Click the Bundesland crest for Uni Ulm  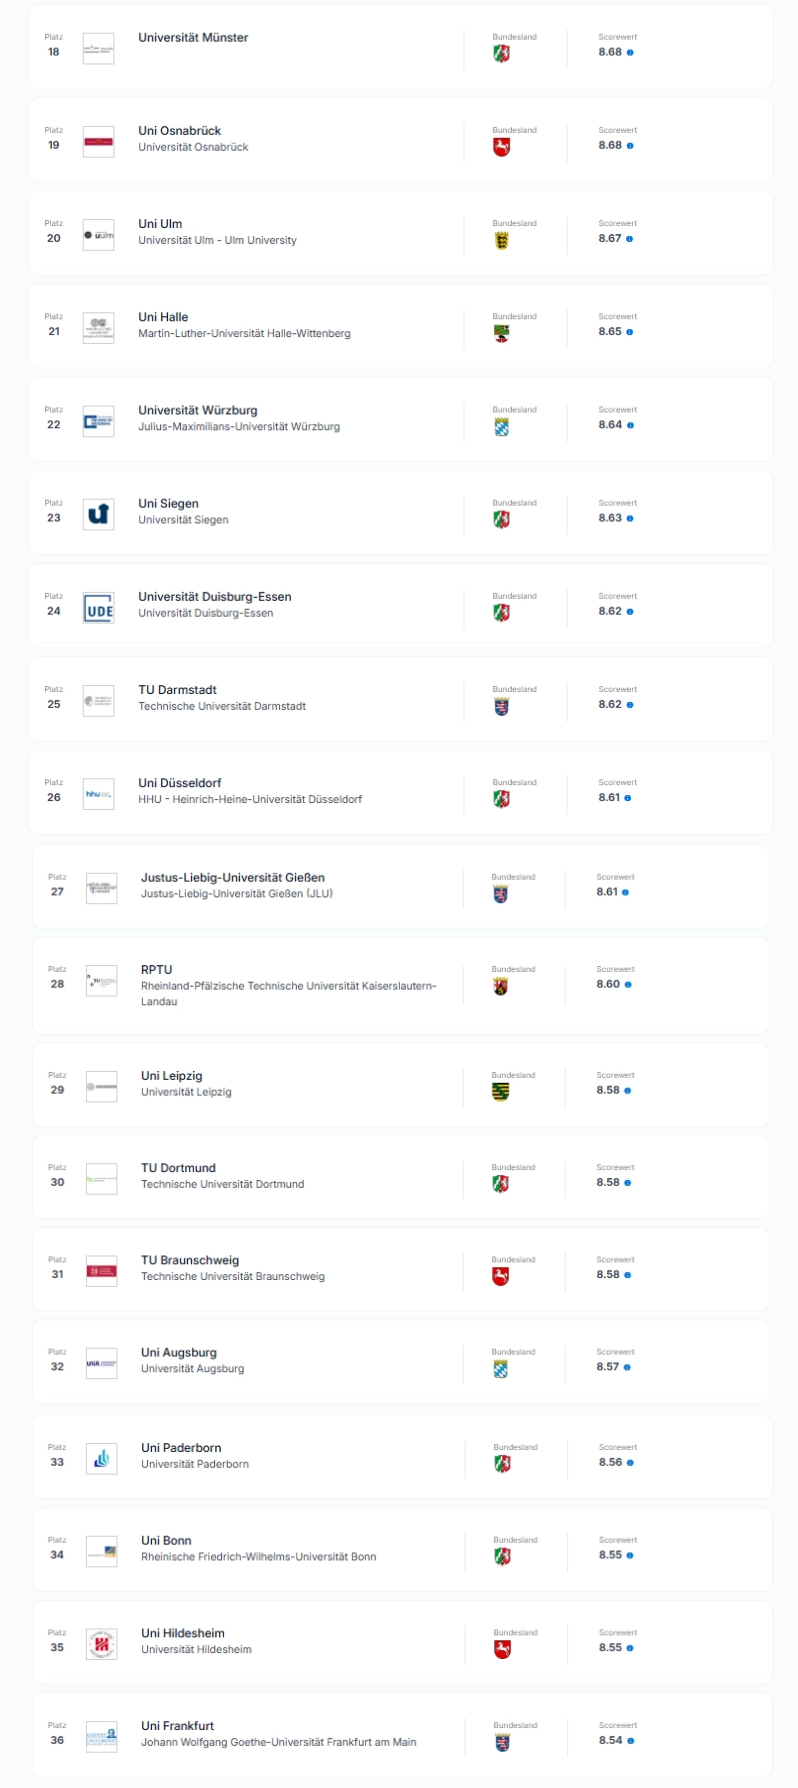tap(502, 240)
